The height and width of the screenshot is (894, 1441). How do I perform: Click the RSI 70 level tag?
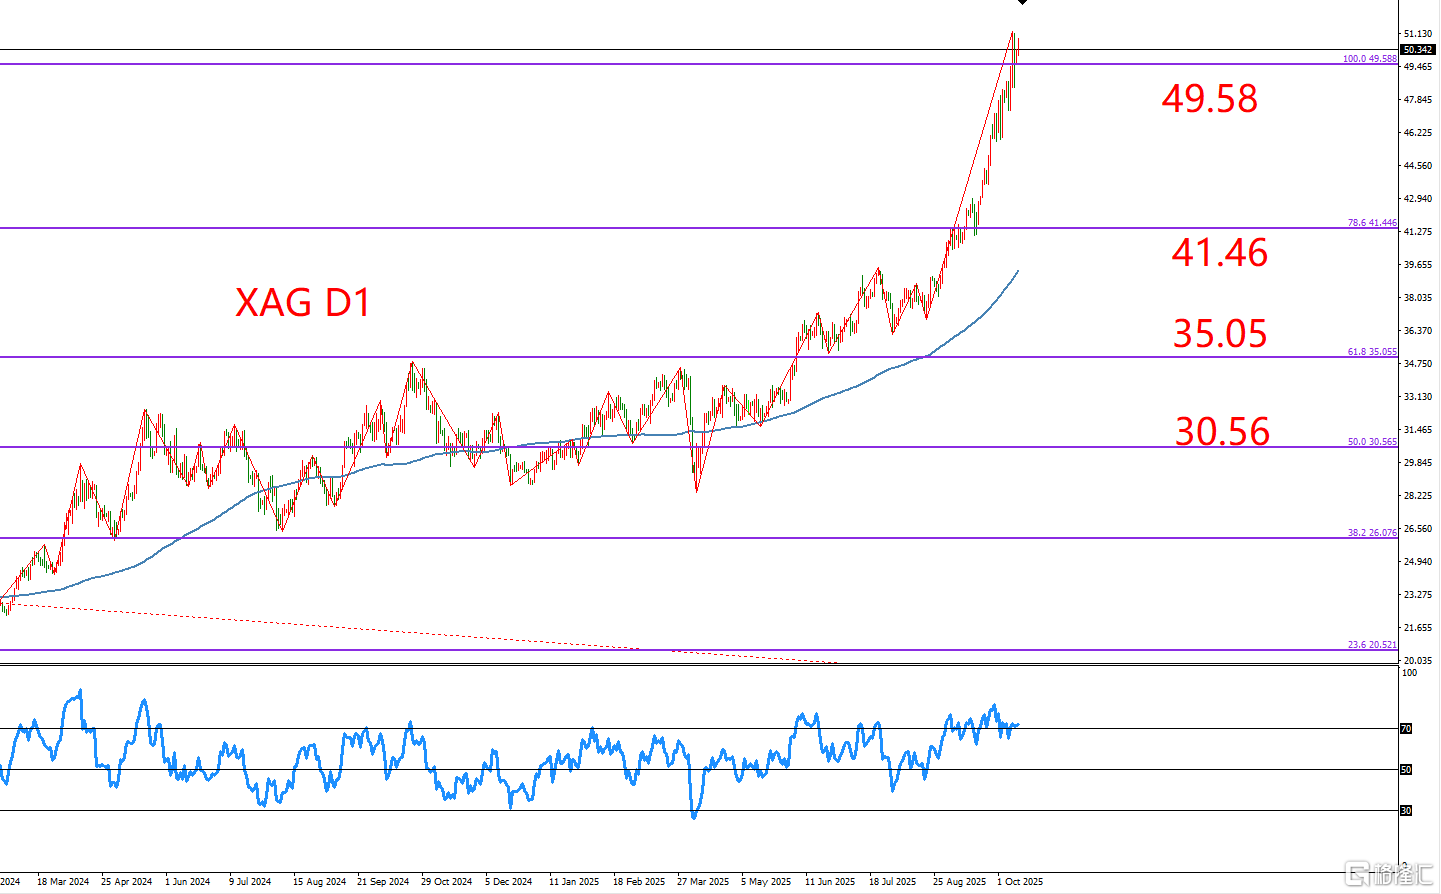tap(1406, 729)
